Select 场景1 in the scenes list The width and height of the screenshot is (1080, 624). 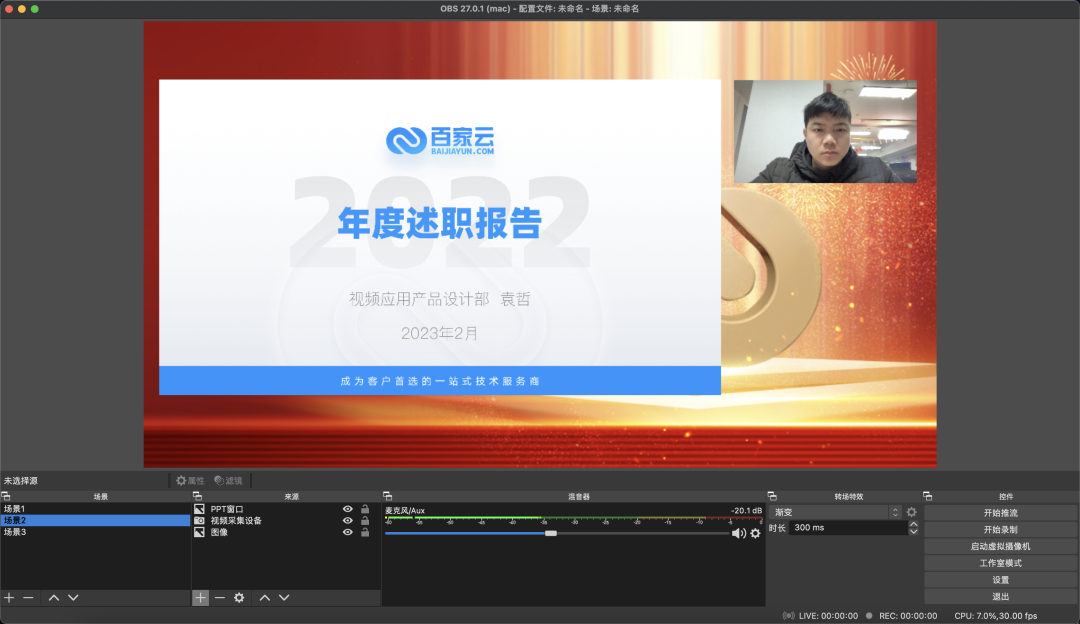[x=15, y=509]
